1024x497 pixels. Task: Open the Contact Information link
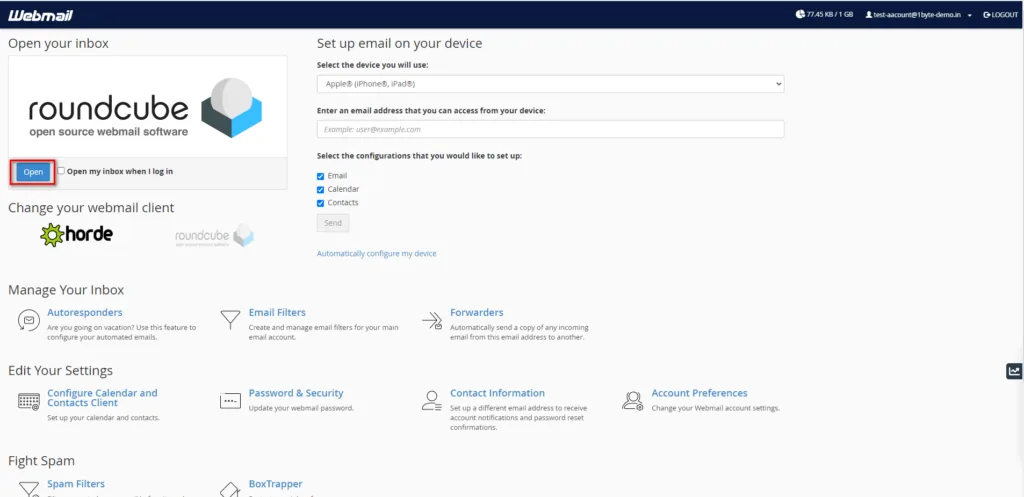coord(498,393)
